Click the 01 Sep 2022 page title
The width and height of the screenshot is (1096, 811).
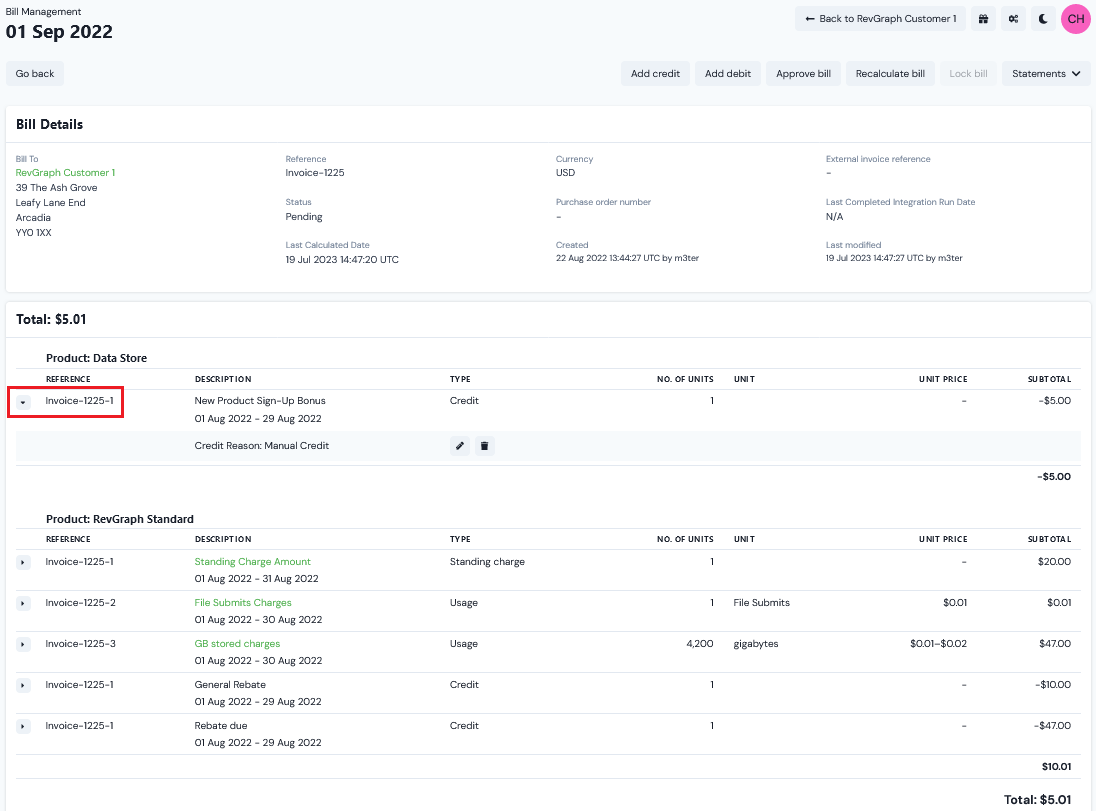click(59, 31)
